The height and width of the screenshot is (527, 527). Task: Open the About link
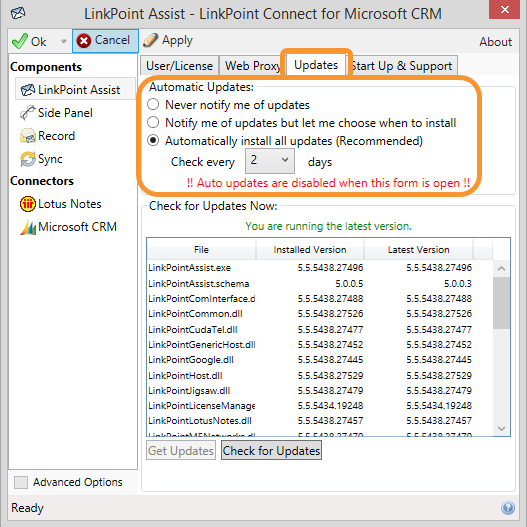[495, 42]
